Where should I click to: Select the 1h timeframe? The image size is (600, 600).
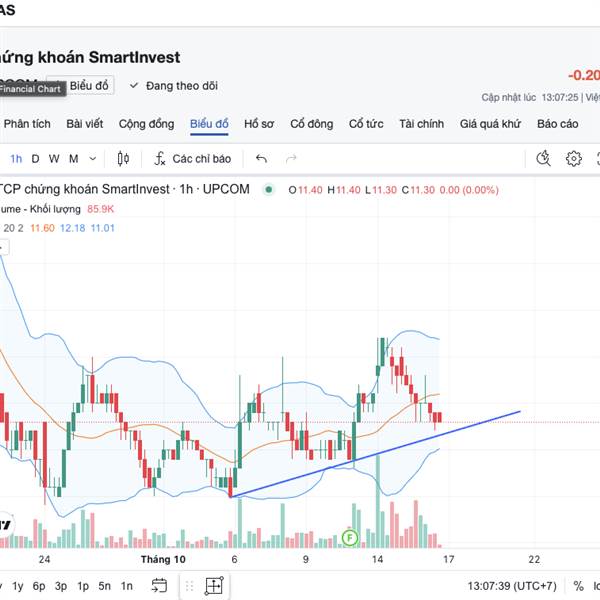[16, 158]
